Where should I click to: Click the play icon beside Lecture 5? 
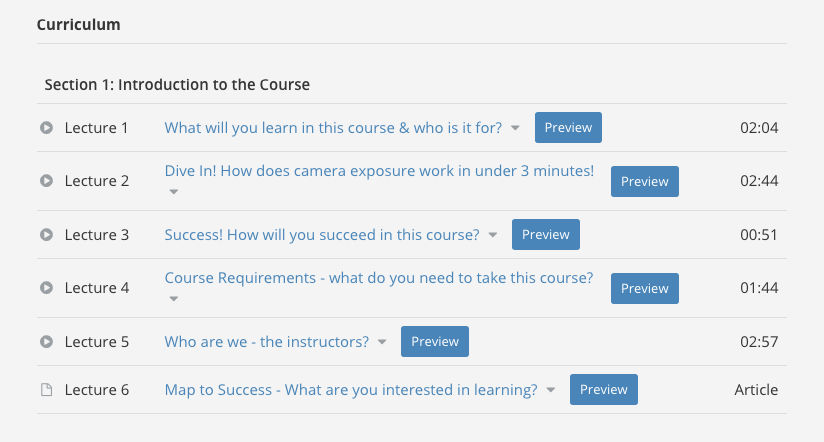pos(46,342)
